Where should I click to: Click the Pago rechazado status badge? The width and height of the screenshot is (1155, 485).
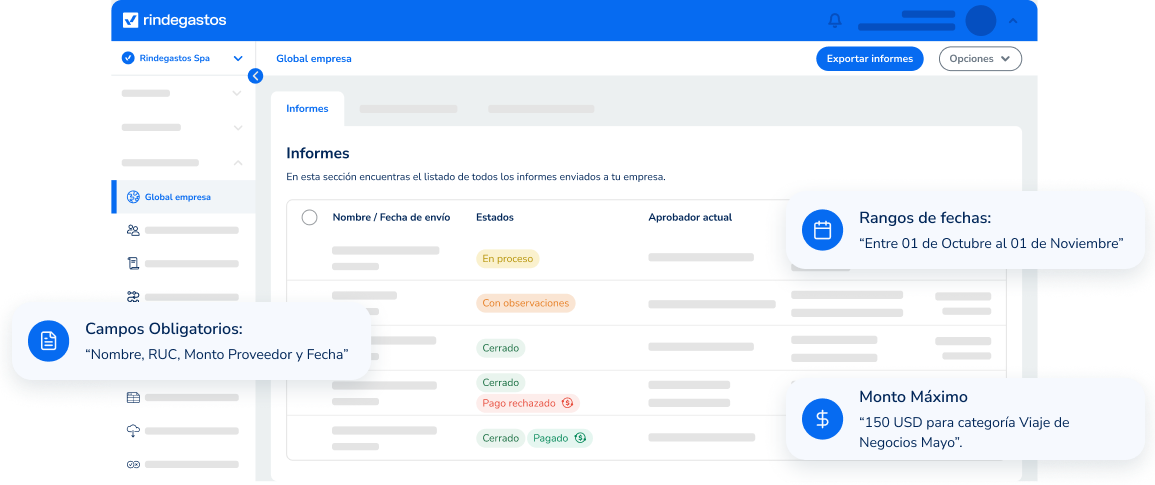[x=527, y=403]
